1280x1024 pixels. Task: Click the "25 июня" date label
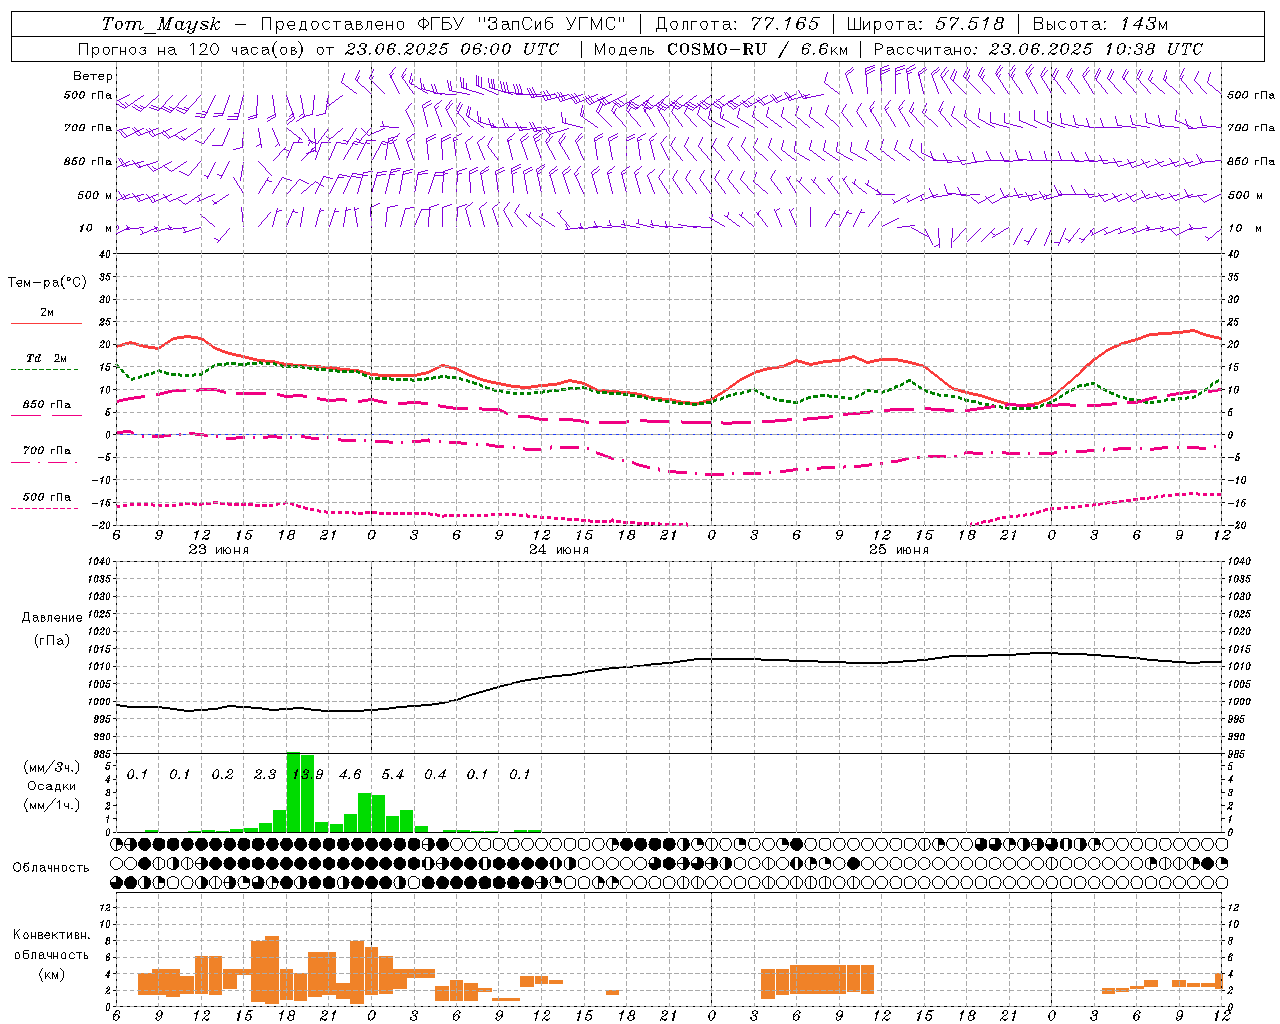[899, 550]
